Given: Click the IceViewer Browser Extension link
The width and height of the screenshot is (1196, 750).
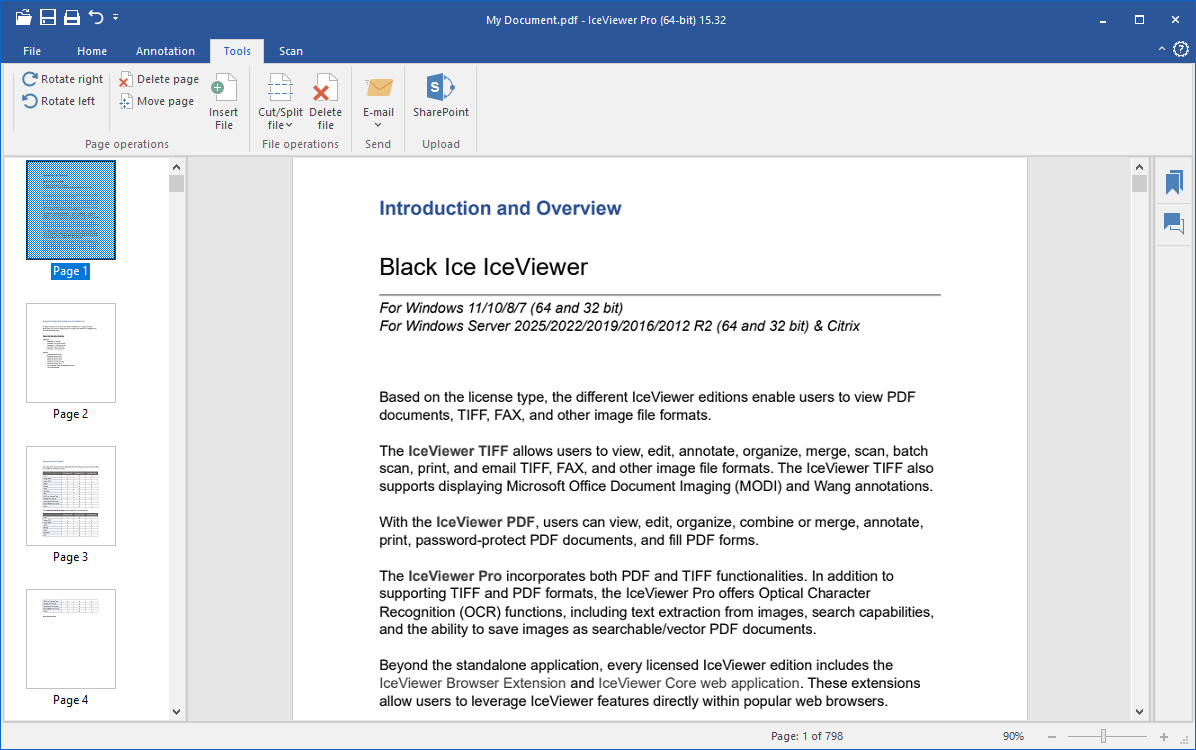Looking at the screenshot, I should 473,683.
